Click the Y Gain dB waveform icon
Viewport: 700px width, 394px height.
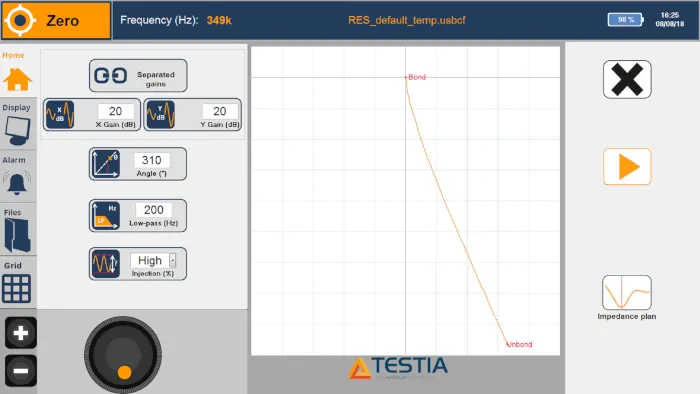click(161, 115)
